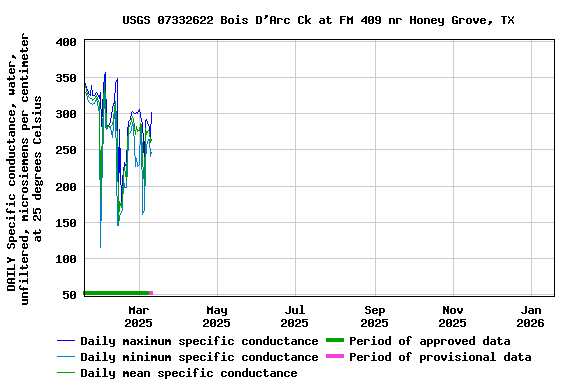This screenshot has height=384, width=576.
Task: Click the y-axis value 150
Action: pyautogui.click(x=66, y=223)
